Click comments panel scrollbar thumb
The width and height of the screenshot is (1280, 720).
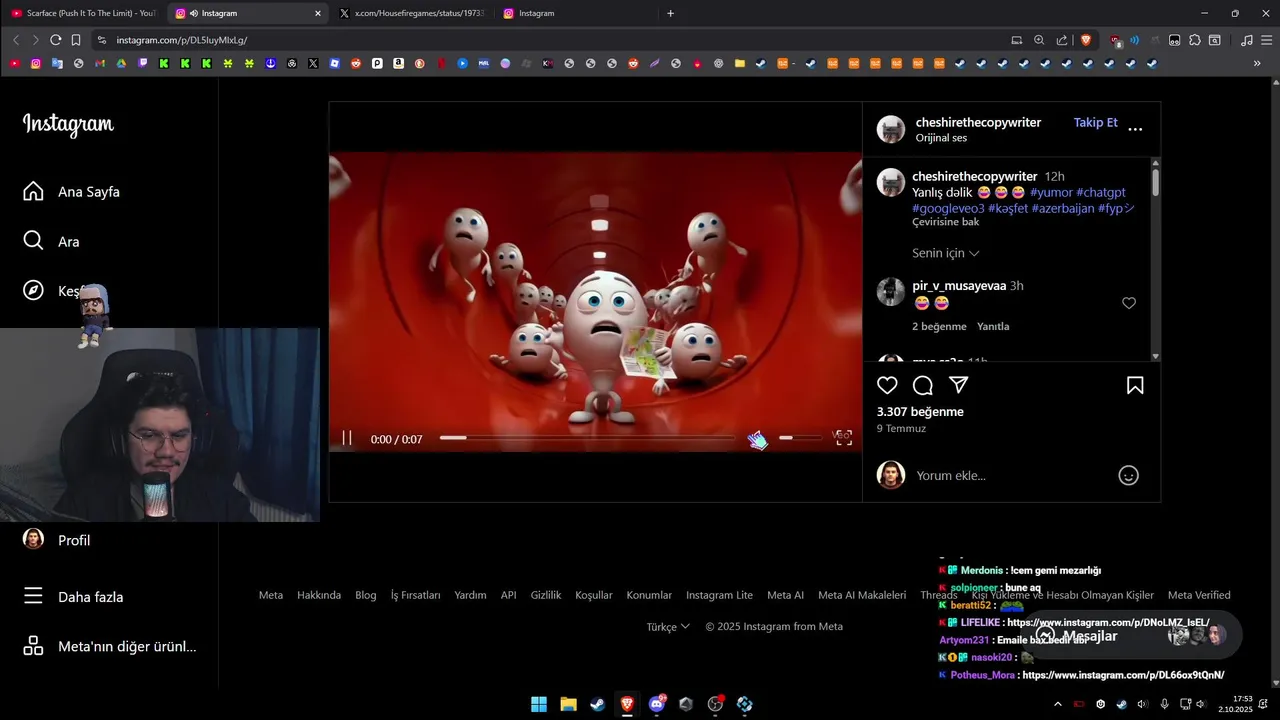[1155, 182]
